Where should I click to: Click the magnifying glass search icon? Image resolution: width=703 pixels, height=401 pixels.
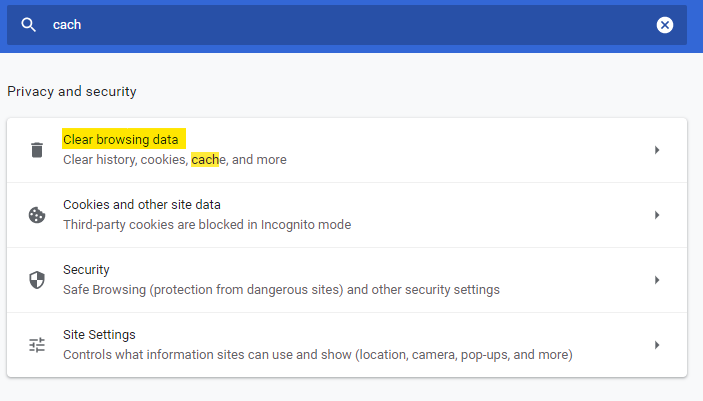(x=29, y=25)
